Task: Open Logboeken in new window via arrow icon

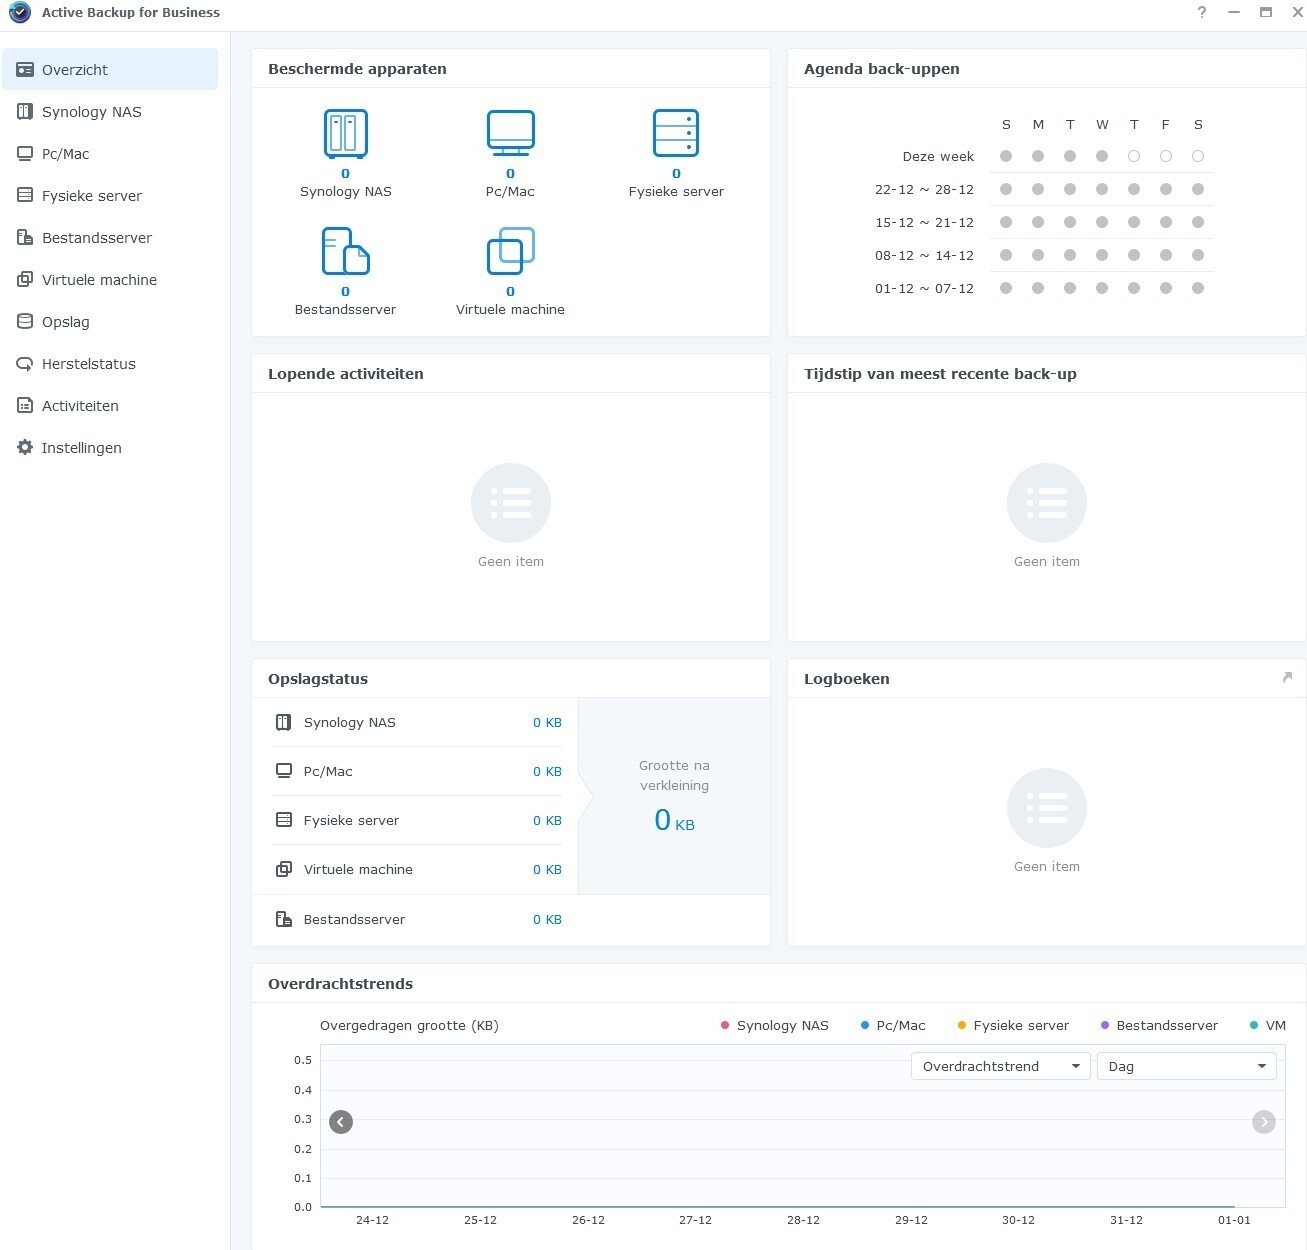Action: click(x=1287, y=678)
